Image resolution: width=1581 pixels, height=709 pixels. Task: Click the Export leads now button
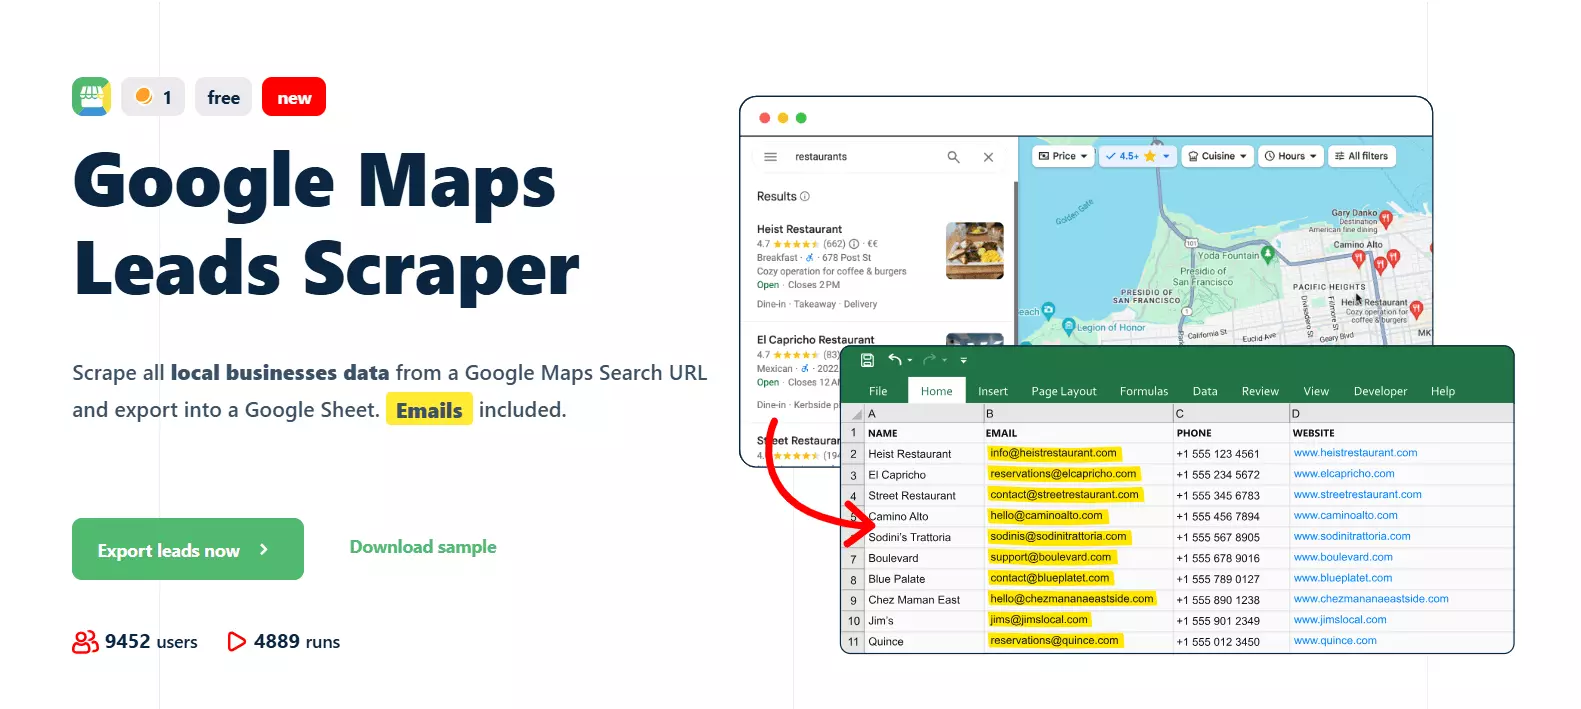[188, 549]
